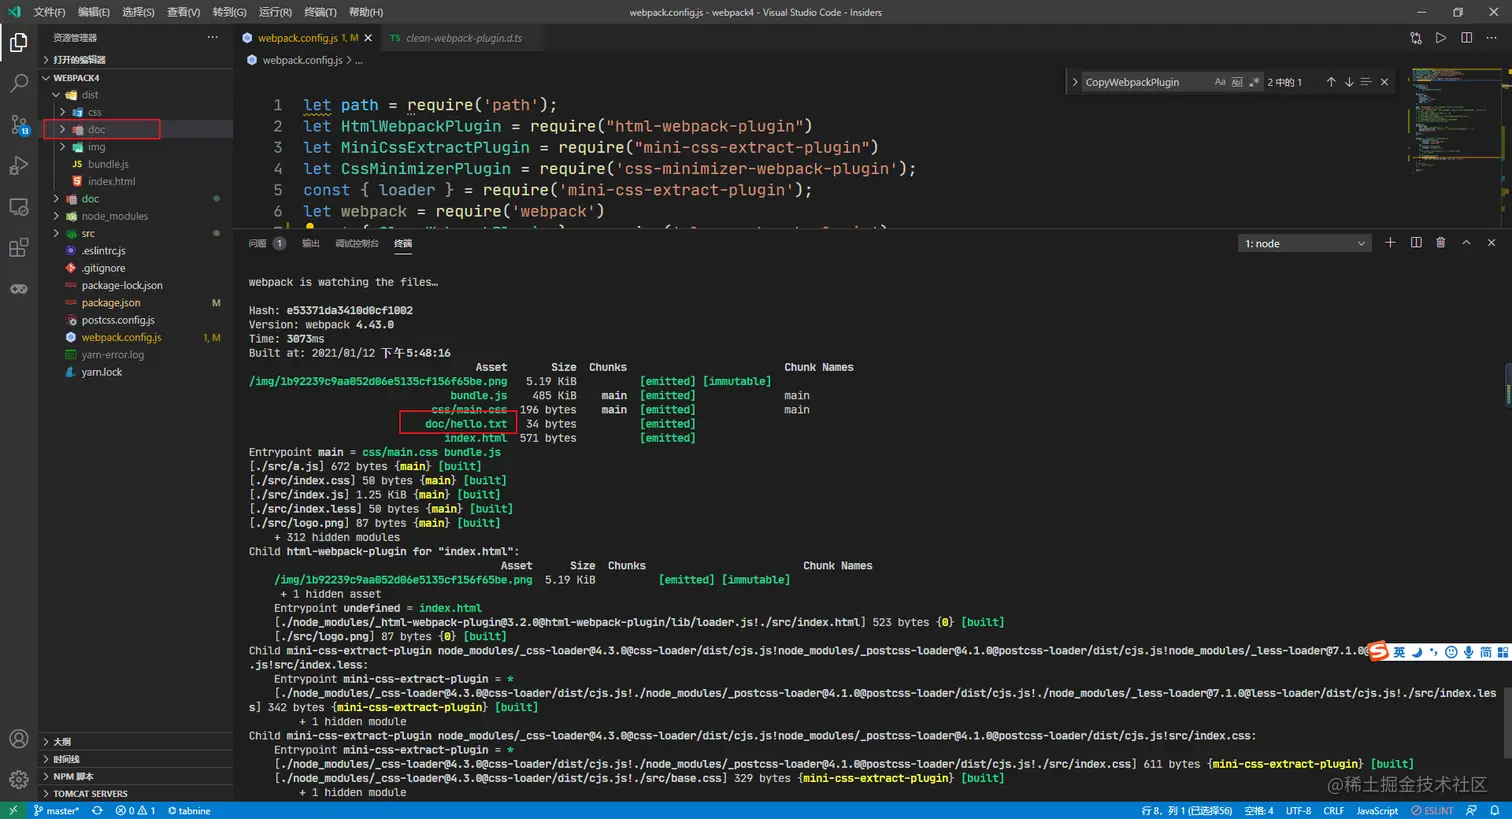Image resolution: width=1512 pixels, height=819 pixels.
Task: Click master branch in status bar
Action: pyautogui.click(x=57, y=810)
